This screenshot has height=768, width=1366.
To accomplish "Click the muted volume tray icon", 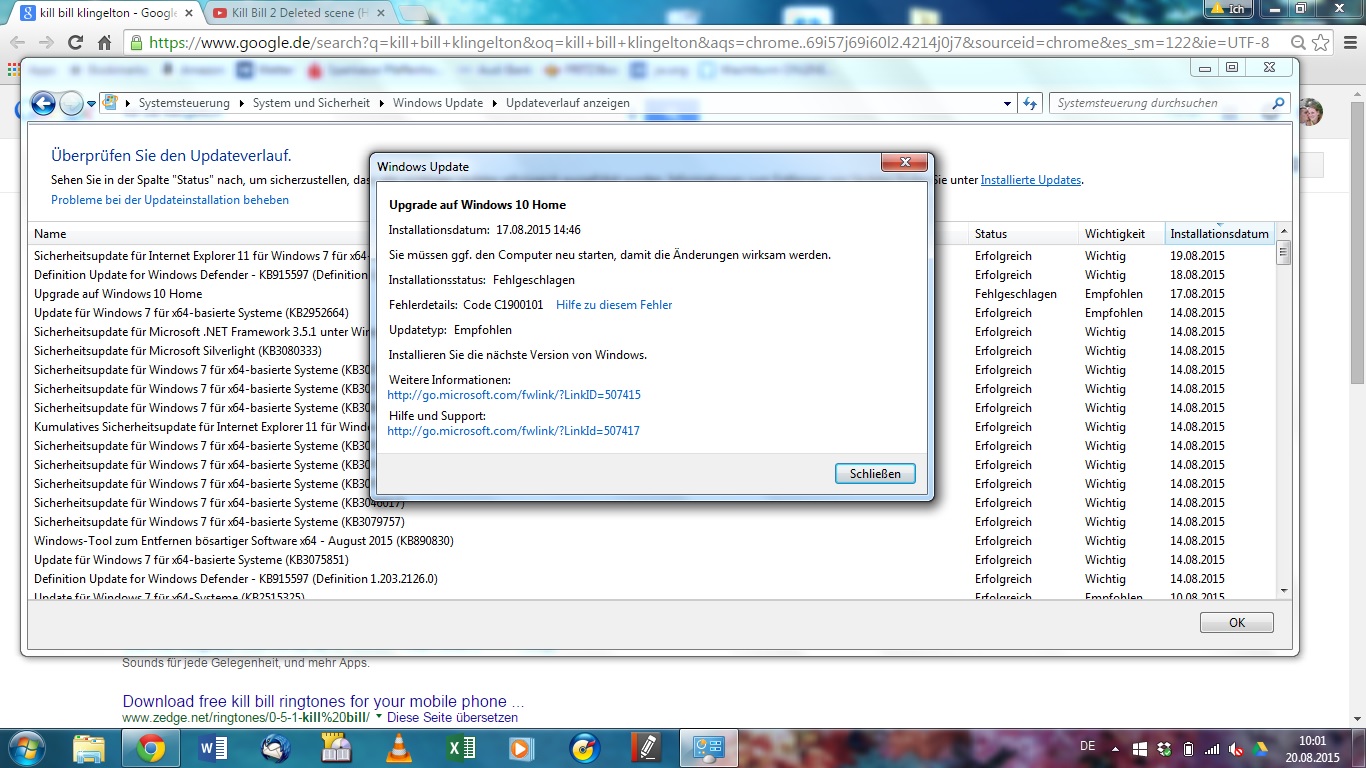I will [1236, 748].
